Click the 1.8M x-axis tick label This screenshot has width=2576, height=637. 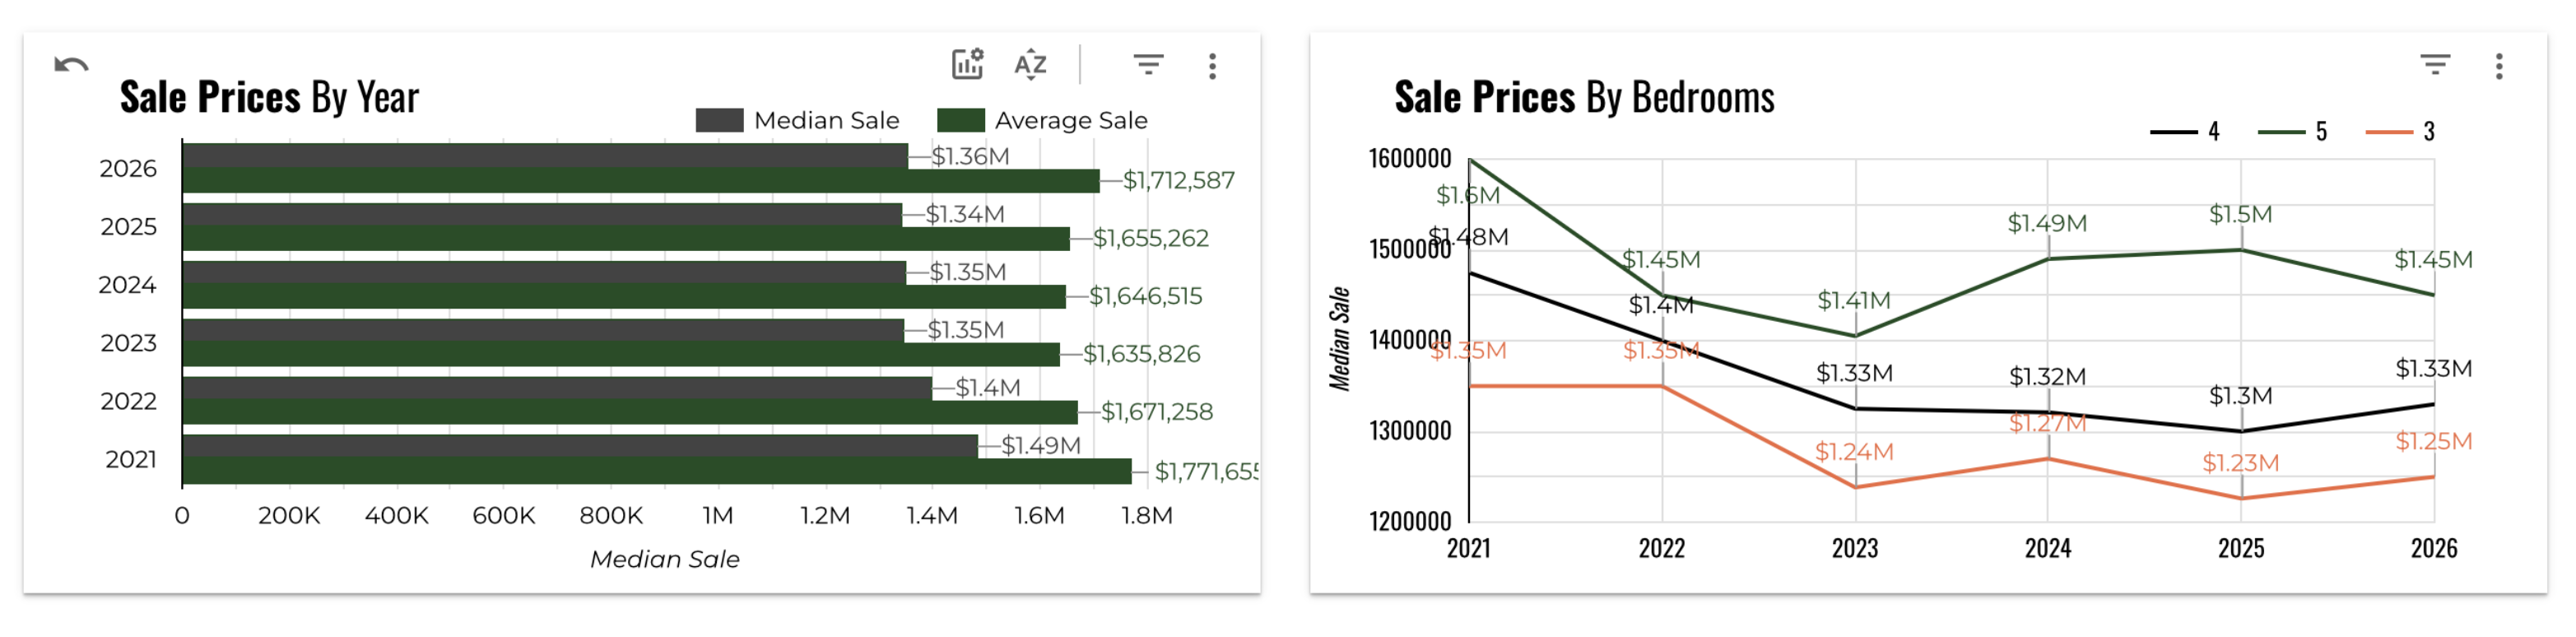[1146, 516]
